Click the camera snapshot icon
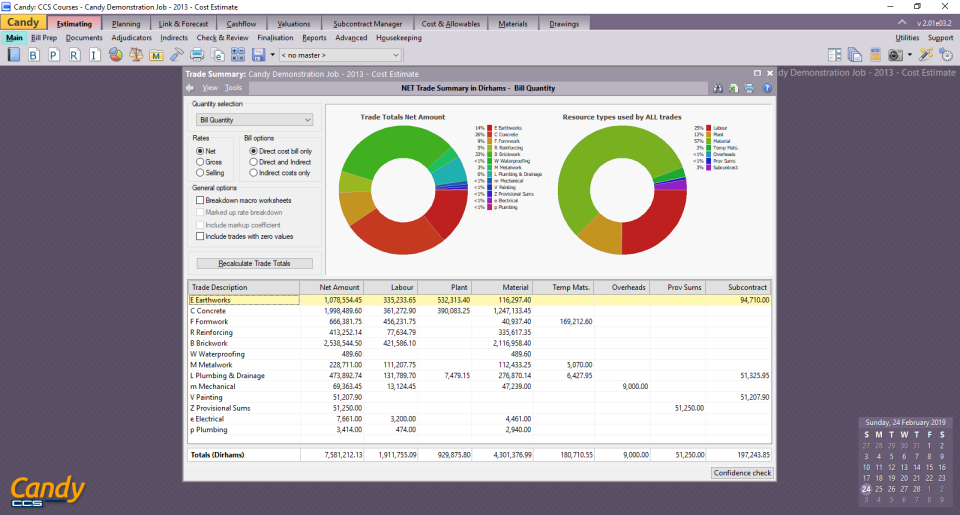The width and height of the screenshot is (960, 515). (x=896, y=54)
